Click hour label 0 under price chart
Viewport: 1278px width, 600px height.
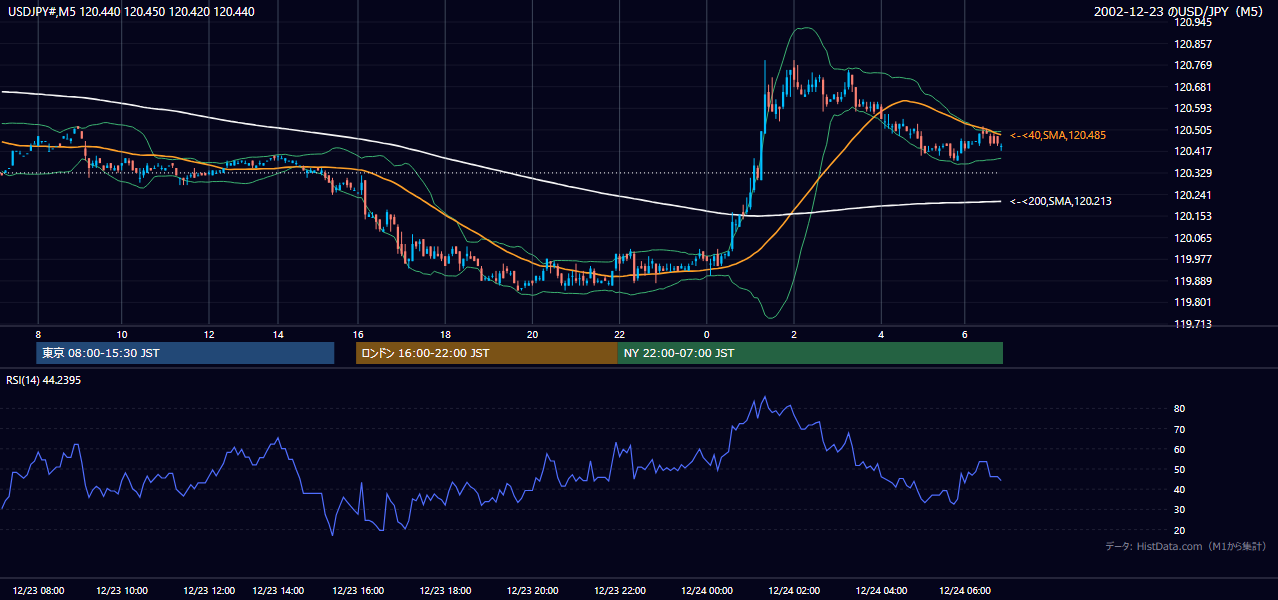click(x=706, y=334)
